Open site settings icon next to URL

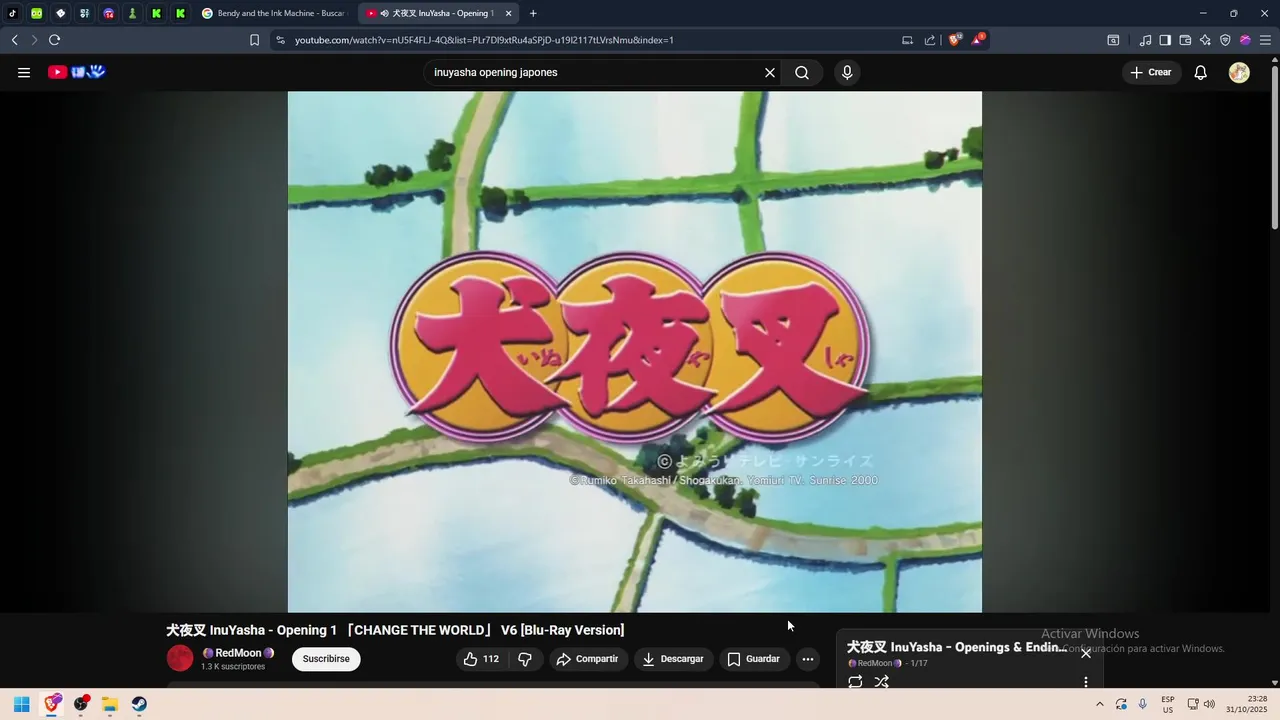[280, 40]
